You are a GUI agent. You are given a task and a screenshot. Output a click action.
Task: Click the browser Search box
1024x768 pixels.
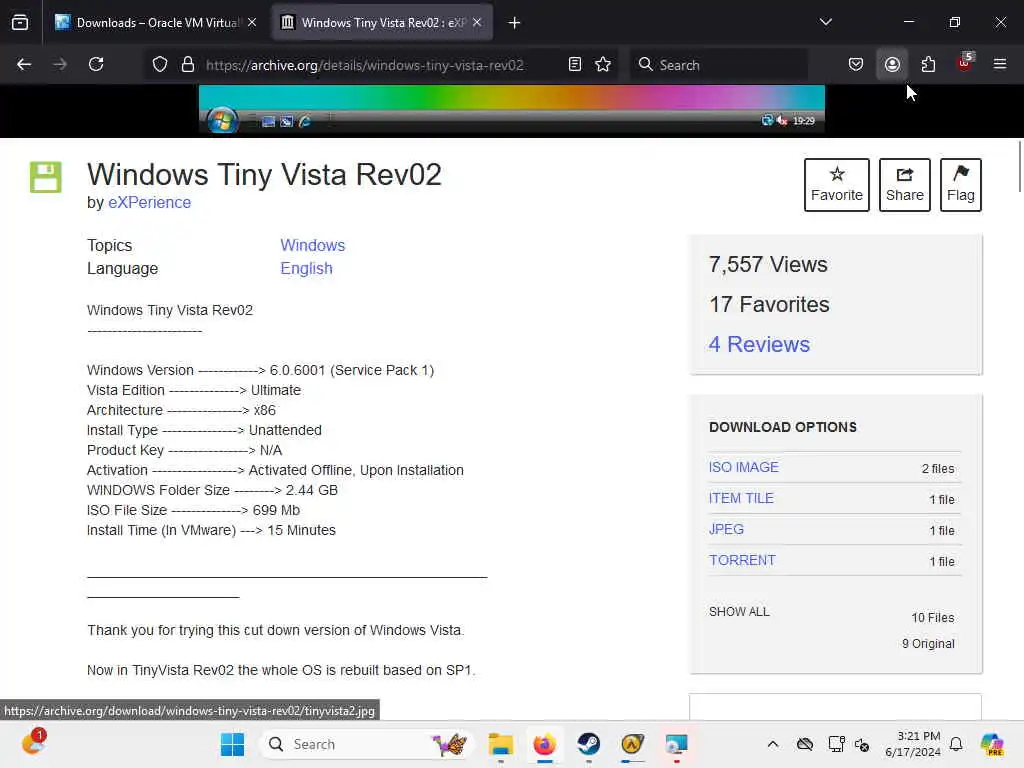718,65
